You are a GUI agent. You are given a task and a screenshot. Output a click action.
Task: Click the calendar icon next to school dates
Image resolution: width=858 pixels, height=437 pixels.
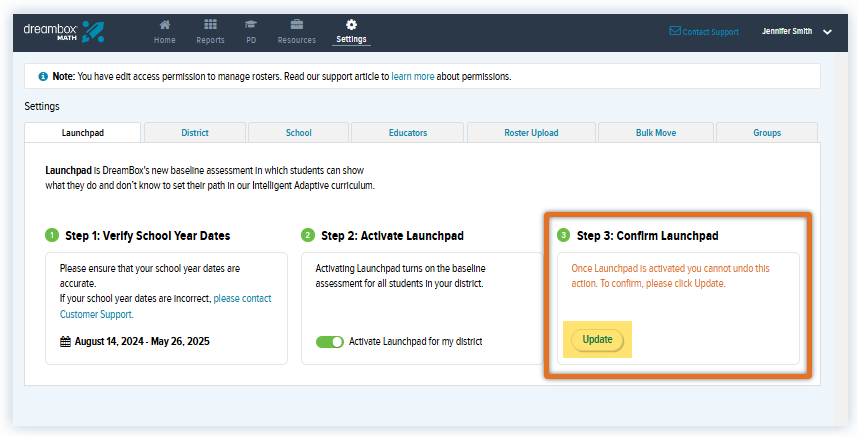click(65, 342)
